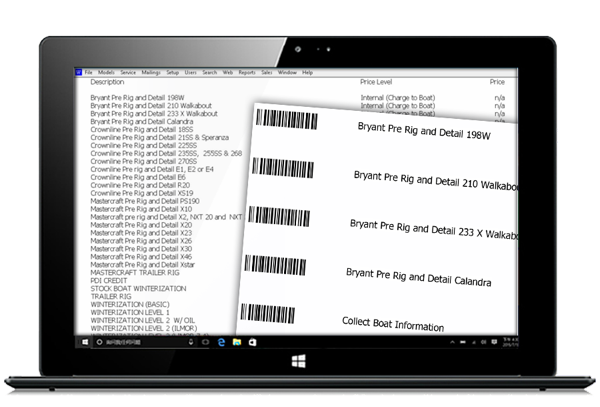
Task: Click the network icon in system tray
Action: (x=474, y=342)
